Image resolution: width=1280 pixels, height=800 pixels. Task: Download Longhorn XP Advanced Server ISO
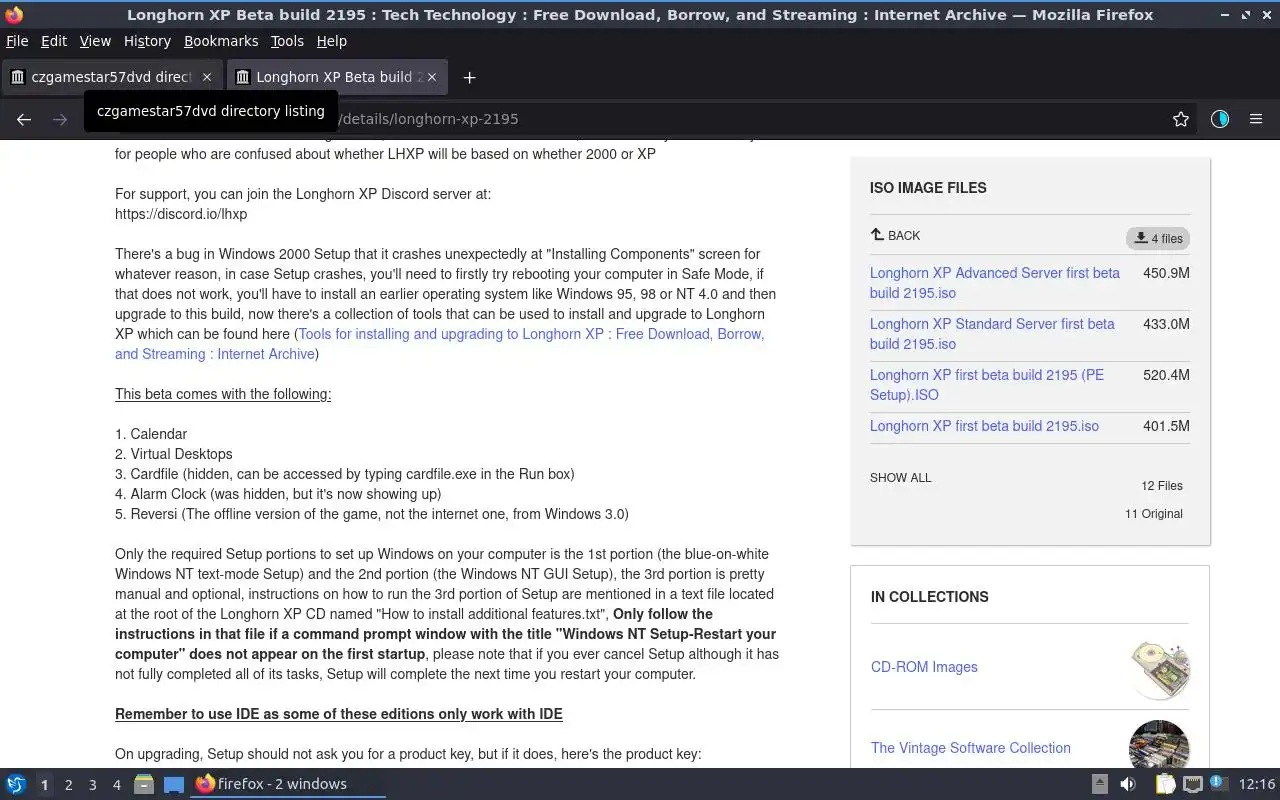tap(995, 283)
